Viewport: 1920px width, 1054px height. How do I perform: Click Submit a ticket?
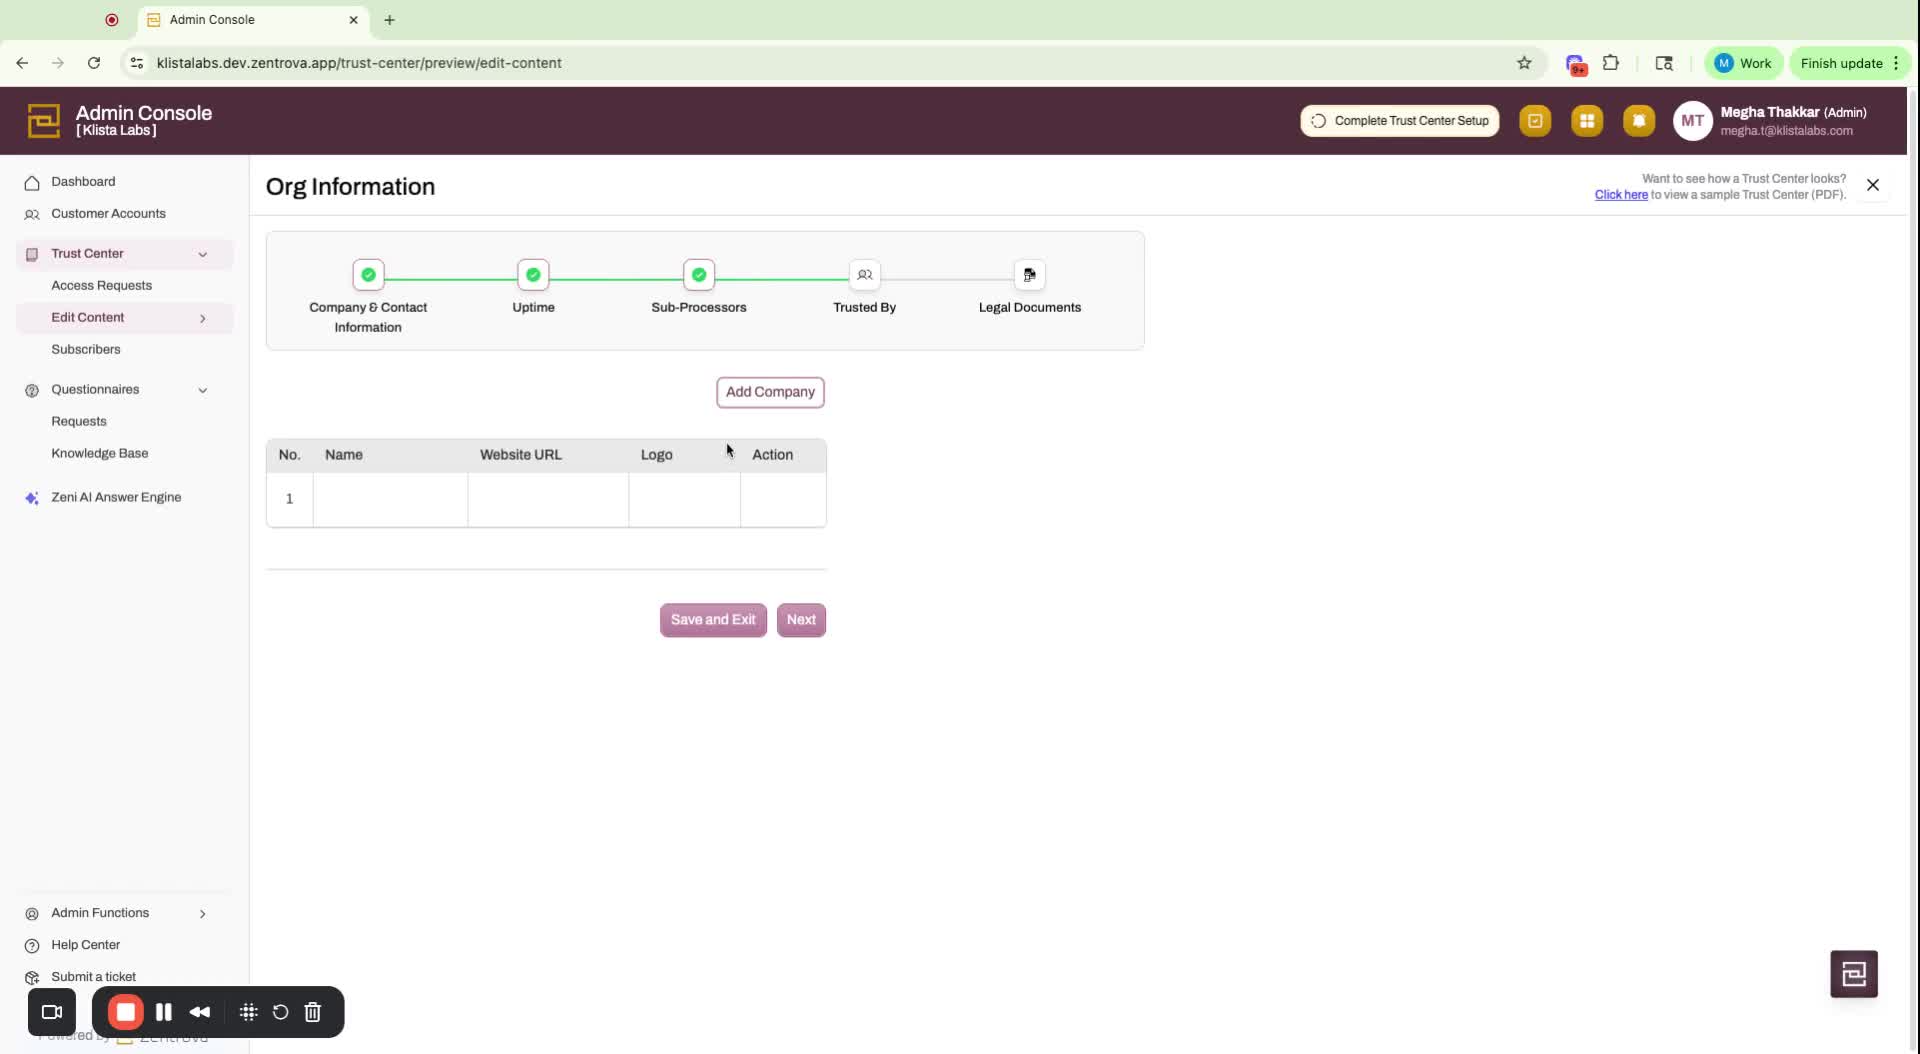[x=93, y=977]
